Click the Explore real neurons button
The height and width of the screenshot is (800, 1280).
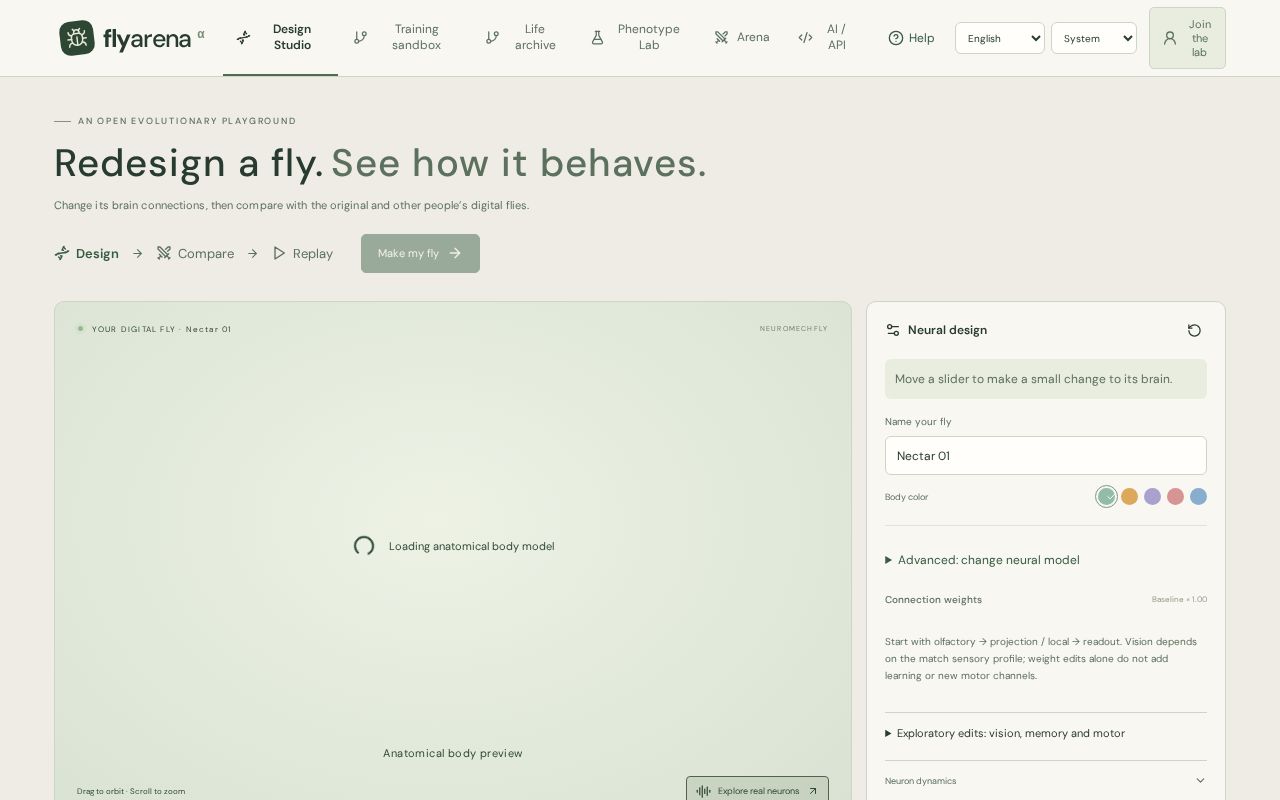tap(757, 790)
